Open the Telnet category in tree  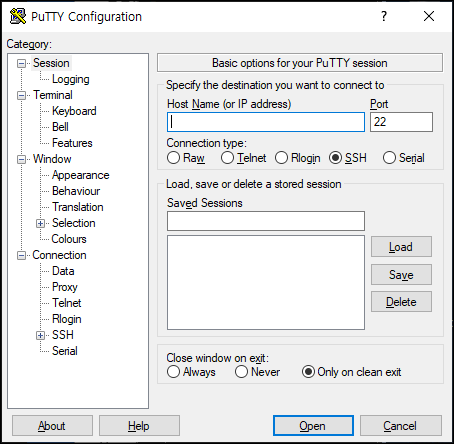pos(67,303)
